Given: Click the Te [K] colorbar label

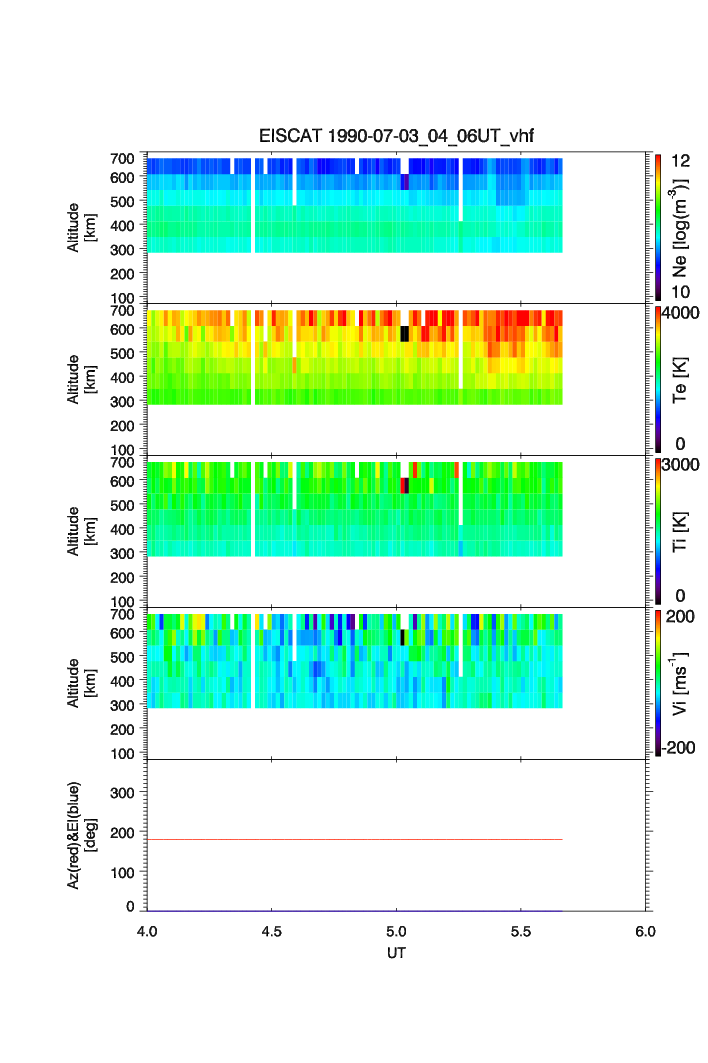Looking at the screenshot, I should click(x=680, y=380).
